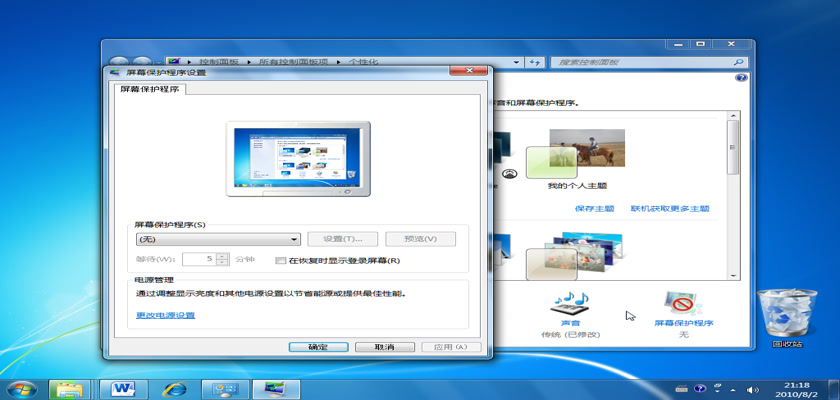The height and width of the screenshot is (400, 840).
Task: Click the Screen Saver (屏幕保护程序) icon
Action: coord(684,305)
